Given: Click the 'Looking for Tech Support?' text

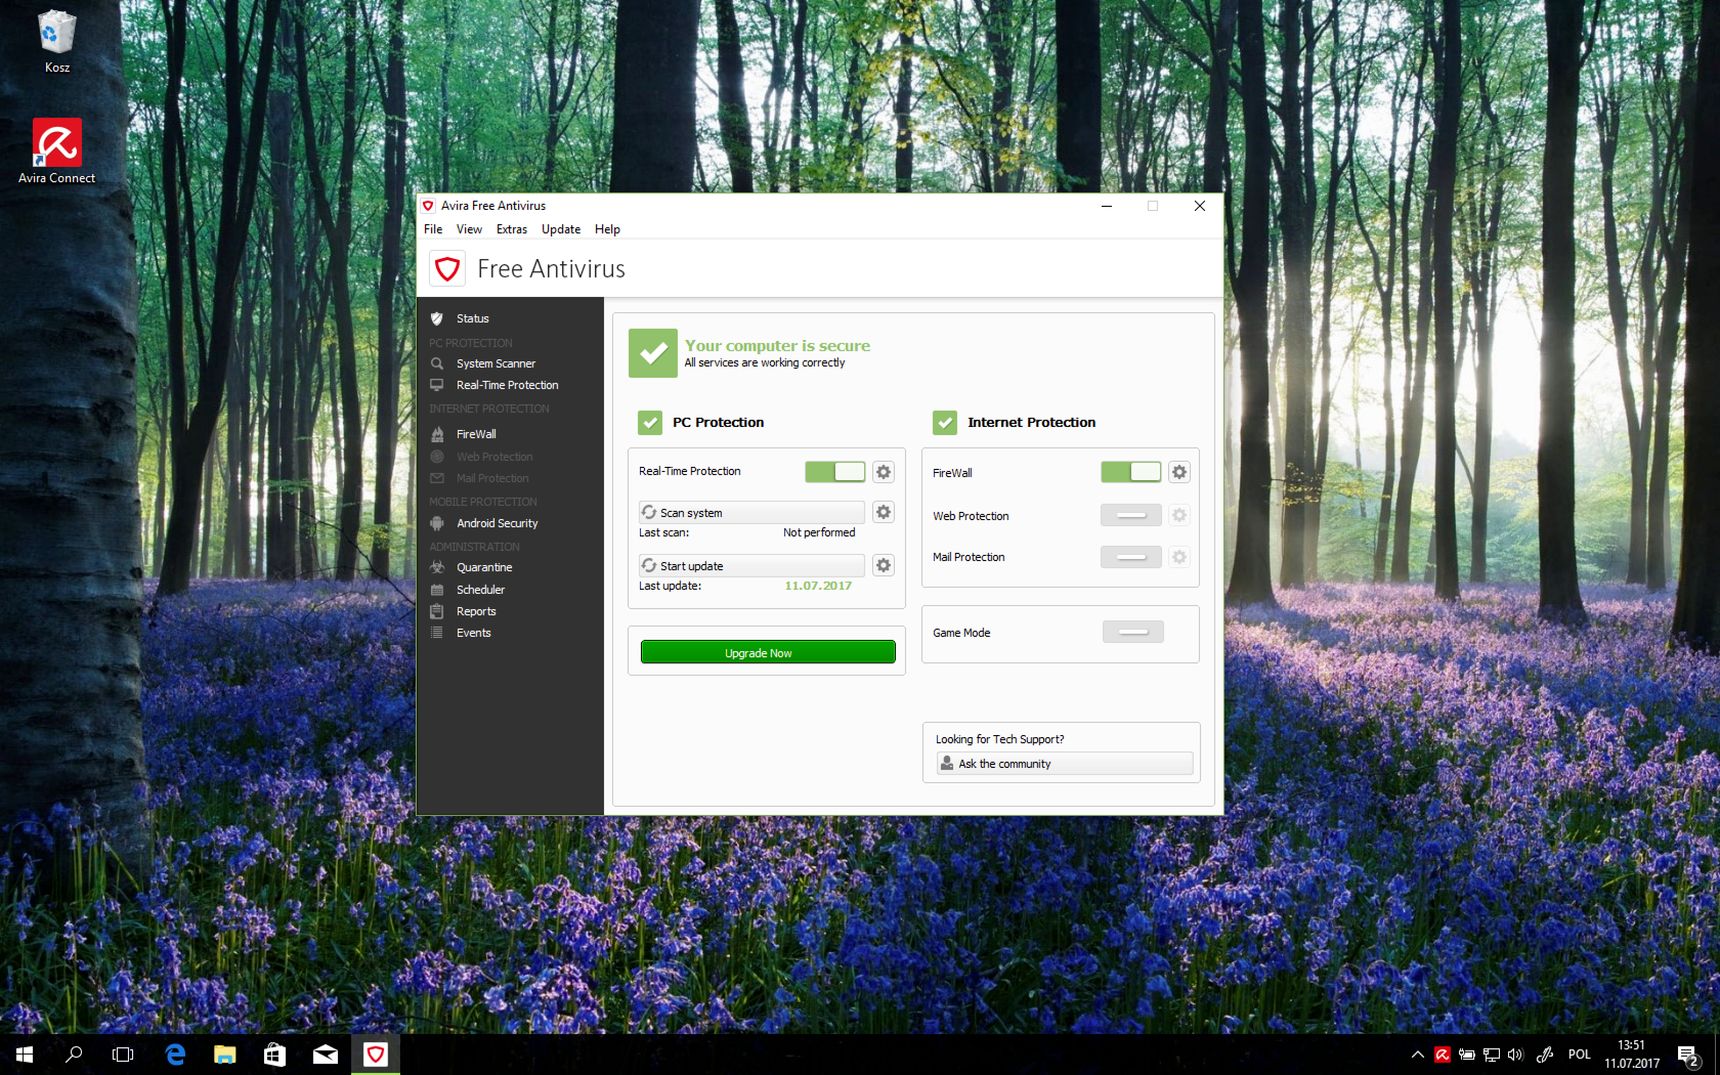Looking at the screenshot, I should pyautogui.click(x=1000, y=740).
